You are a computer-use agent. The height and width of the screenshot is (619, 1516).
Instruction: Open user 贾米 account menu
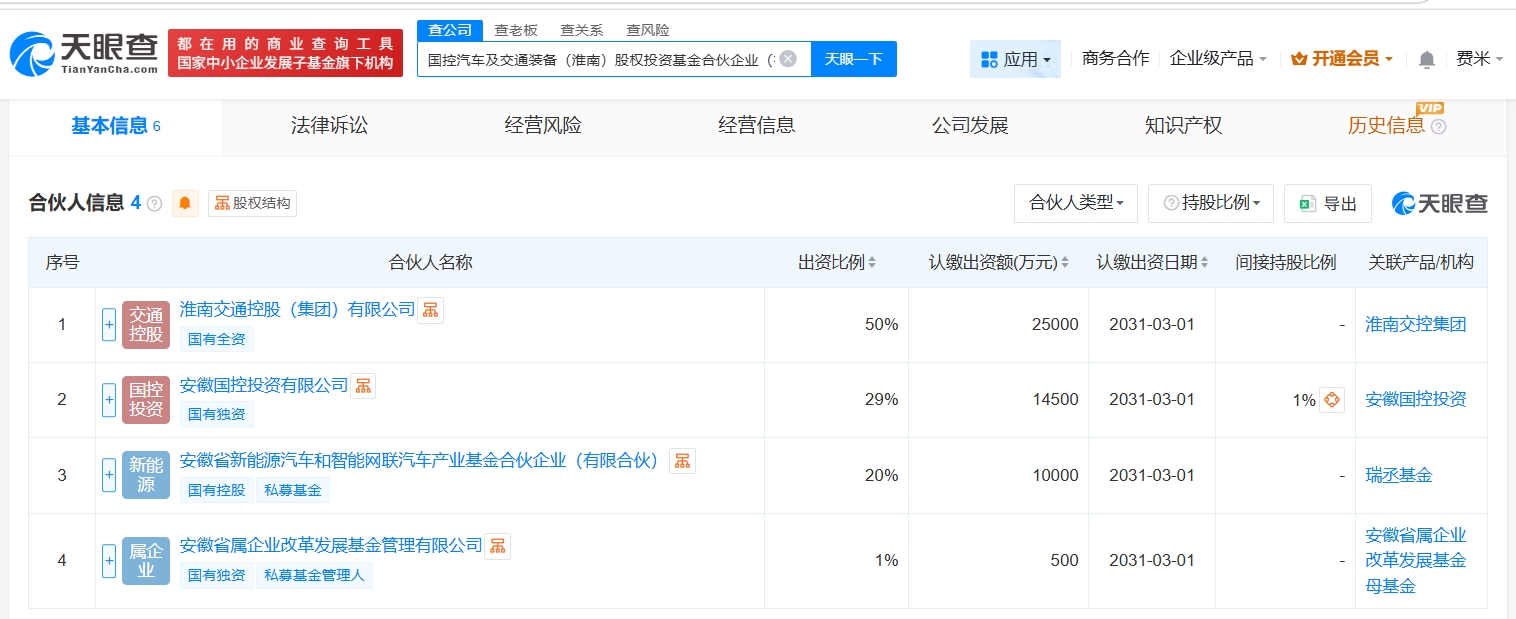(x=1479, y=59)
